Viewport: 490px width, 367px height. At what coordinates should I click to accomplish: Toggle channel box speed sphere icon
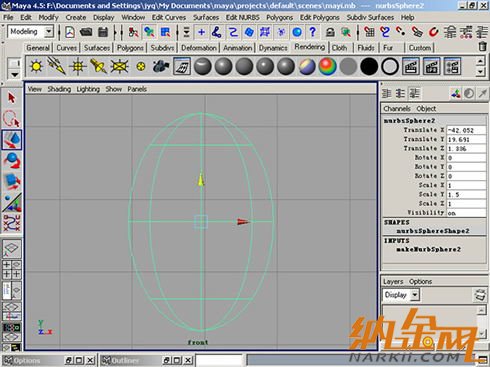(x=469, y=94)
